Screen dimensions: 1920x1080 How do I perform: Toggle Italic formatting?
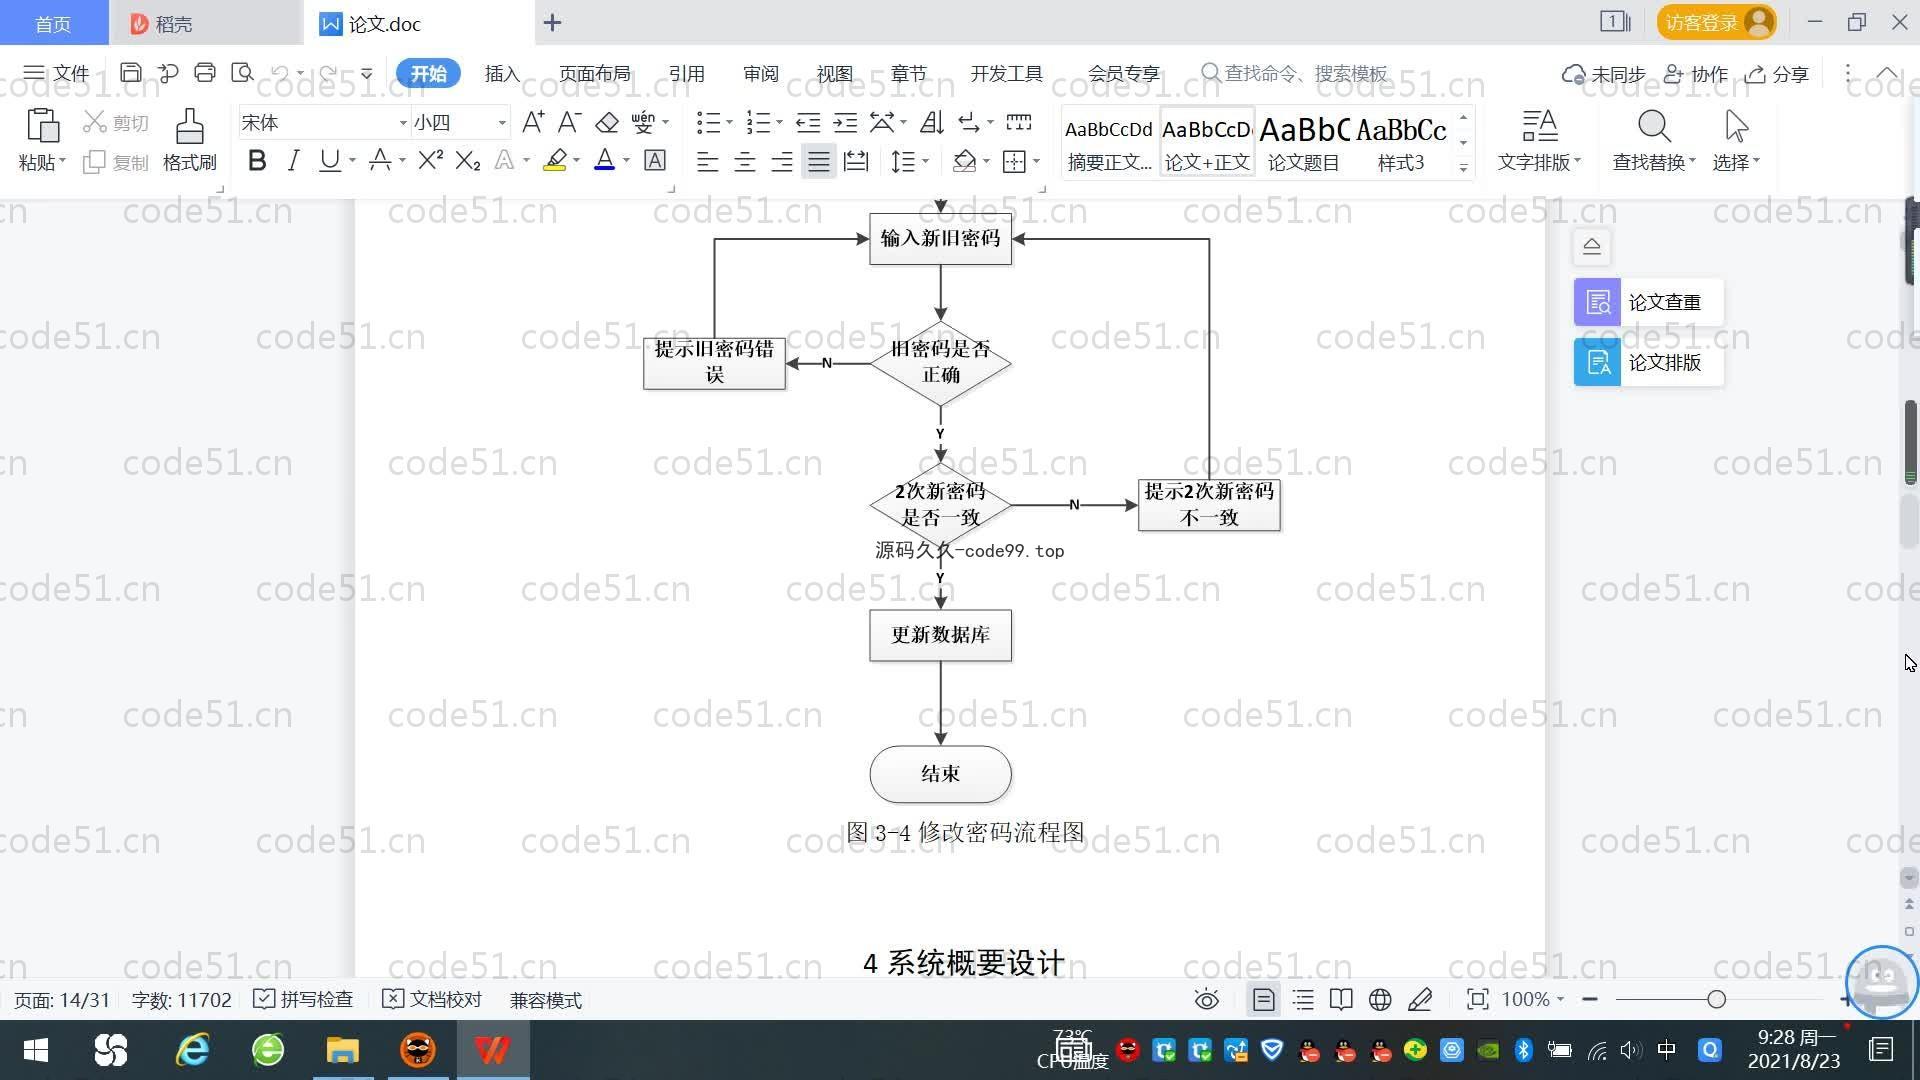[x=293, y=160]
